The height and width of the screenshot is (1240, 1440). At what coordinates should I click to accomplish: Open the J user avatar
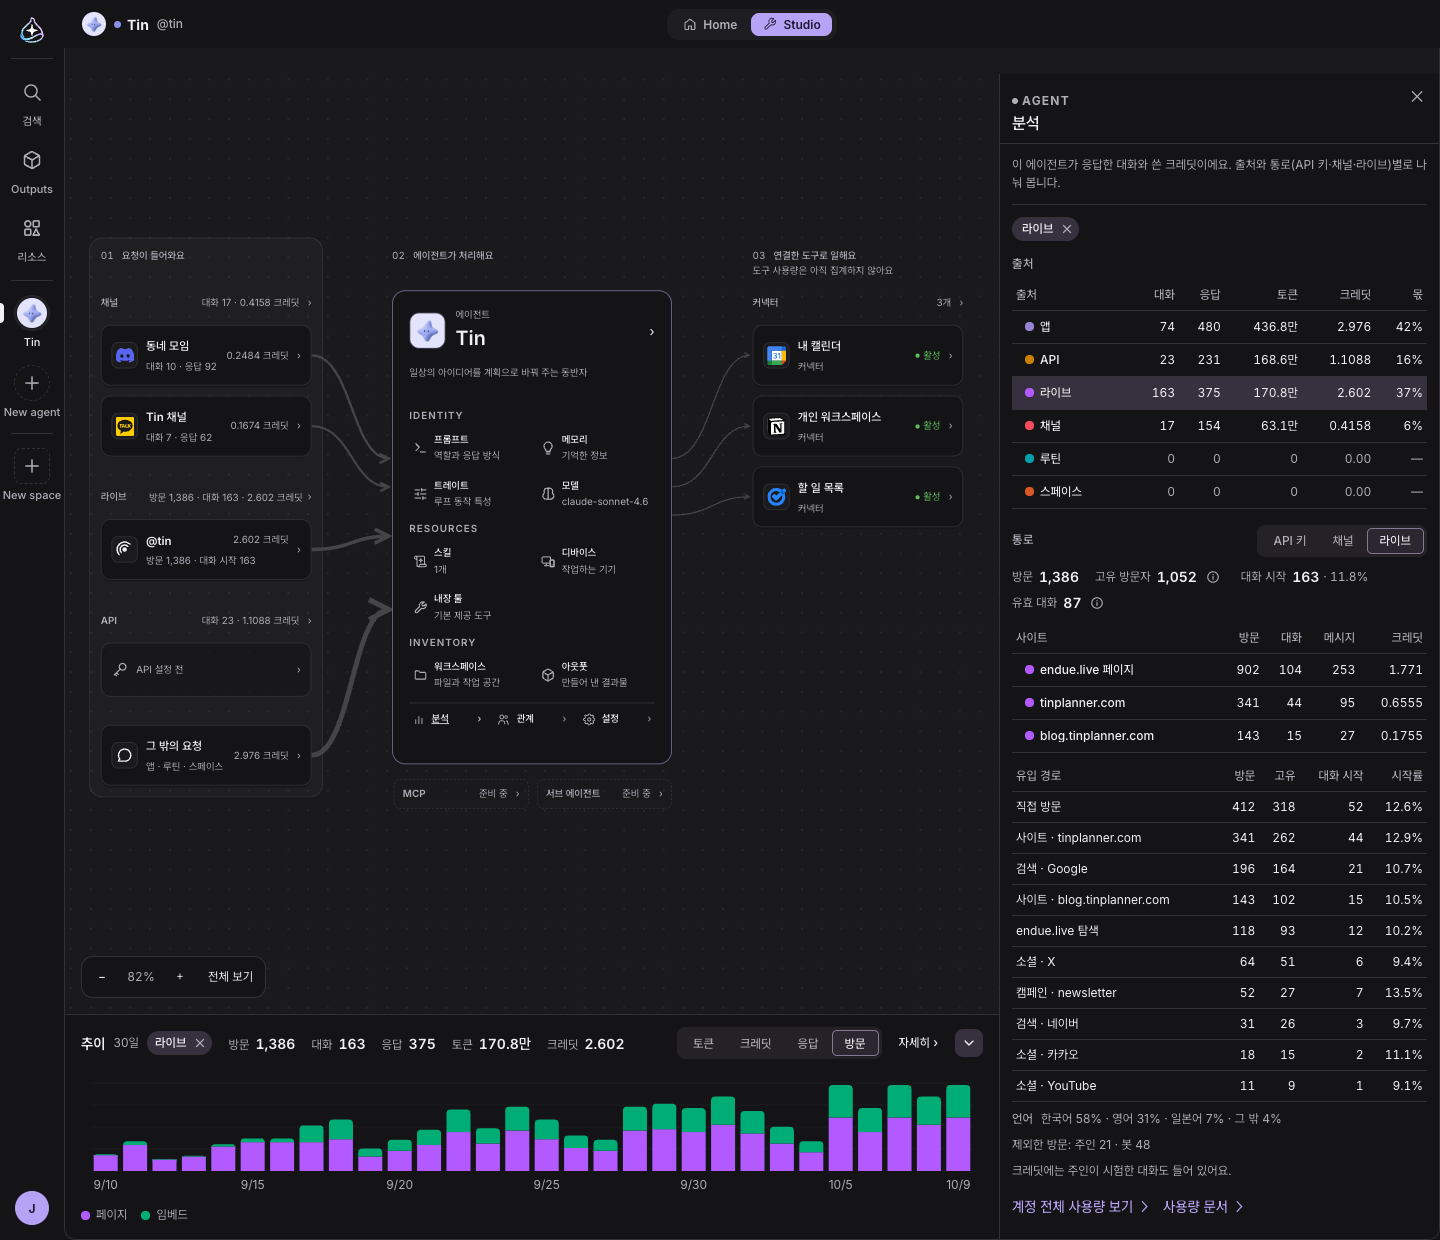point(32,1208)
